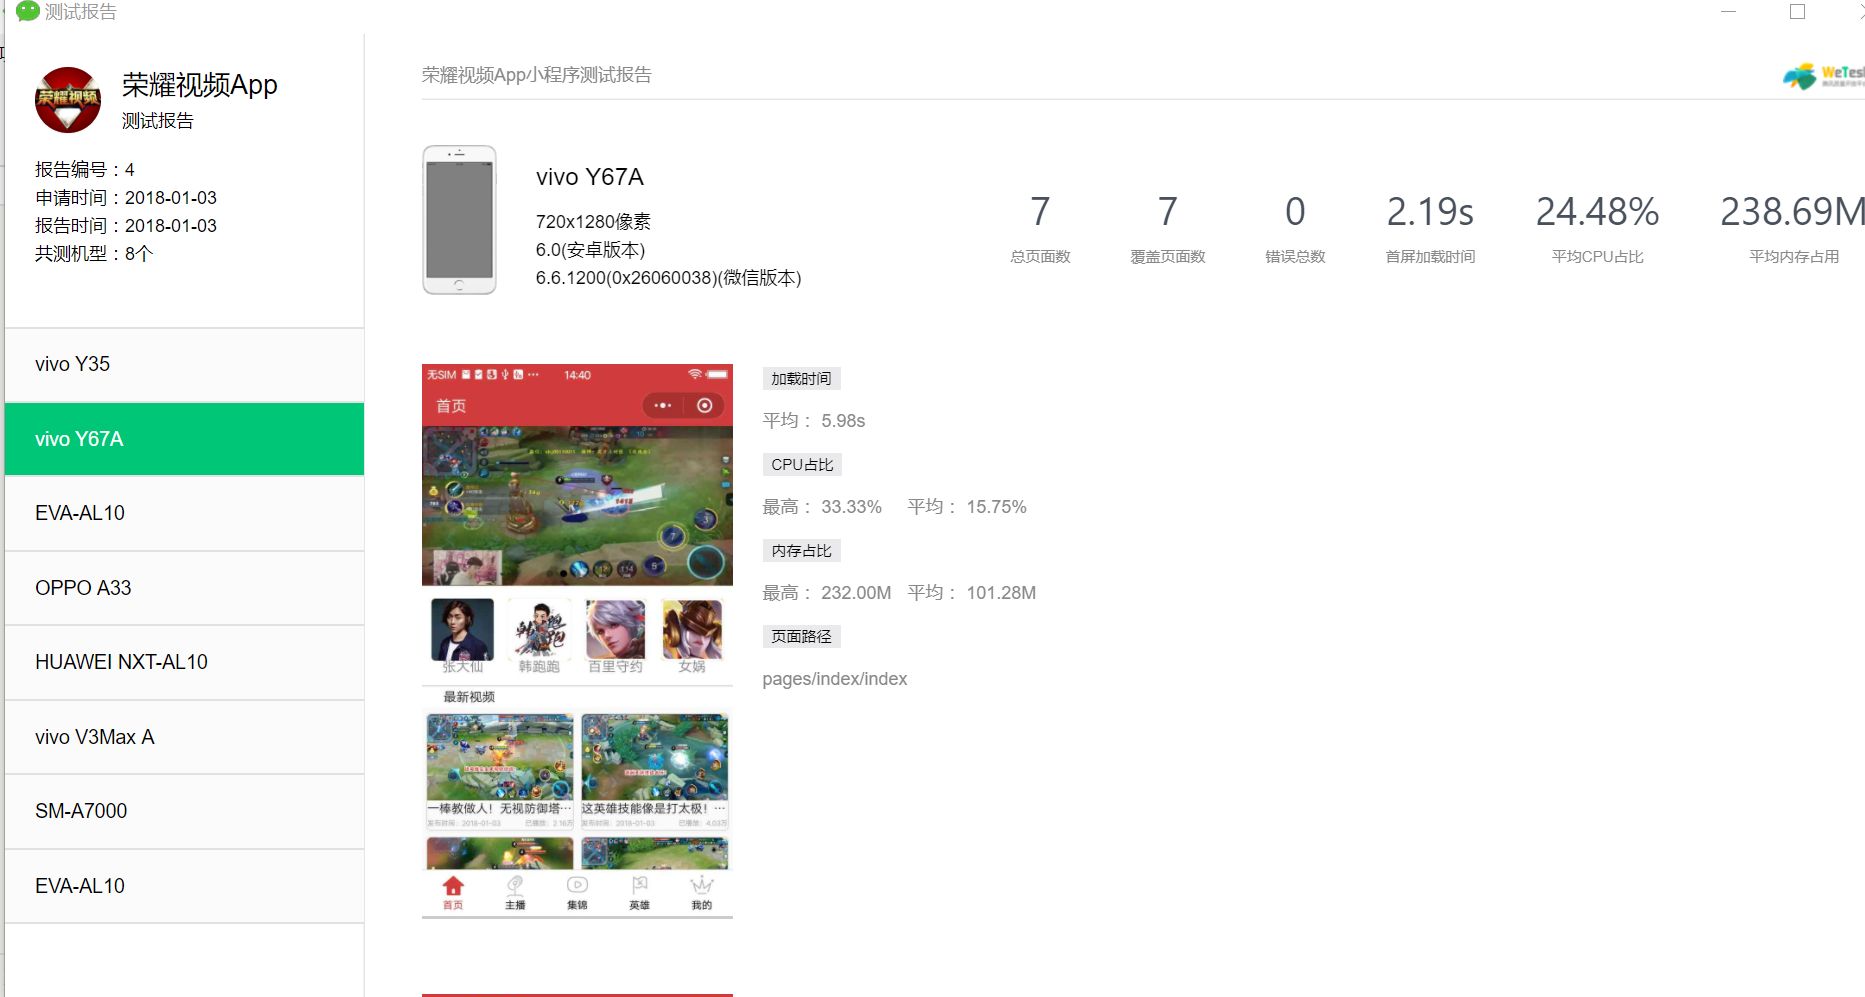1865x997 pixels.
Task: Click the 错误总数 count 0
Action: coord(1295,212)
